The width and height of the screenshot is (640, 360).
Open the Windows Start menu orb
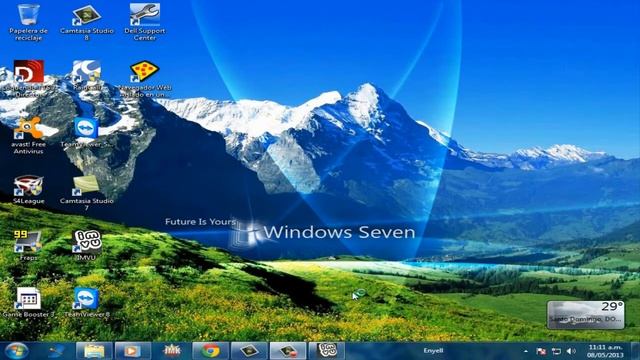point(16,351)
